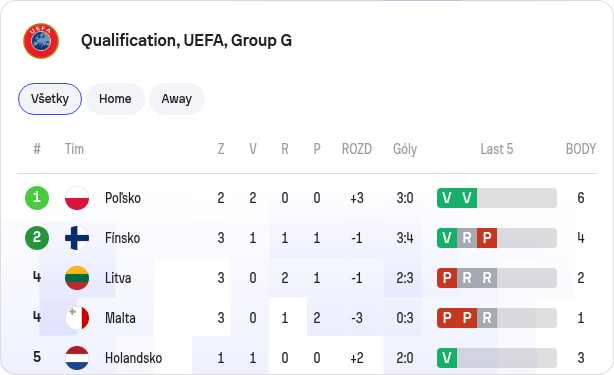Switch to the Home standings tab
The width and height of the screenshot is (614, 375).
pyautogui.click(x=115, y=99)
